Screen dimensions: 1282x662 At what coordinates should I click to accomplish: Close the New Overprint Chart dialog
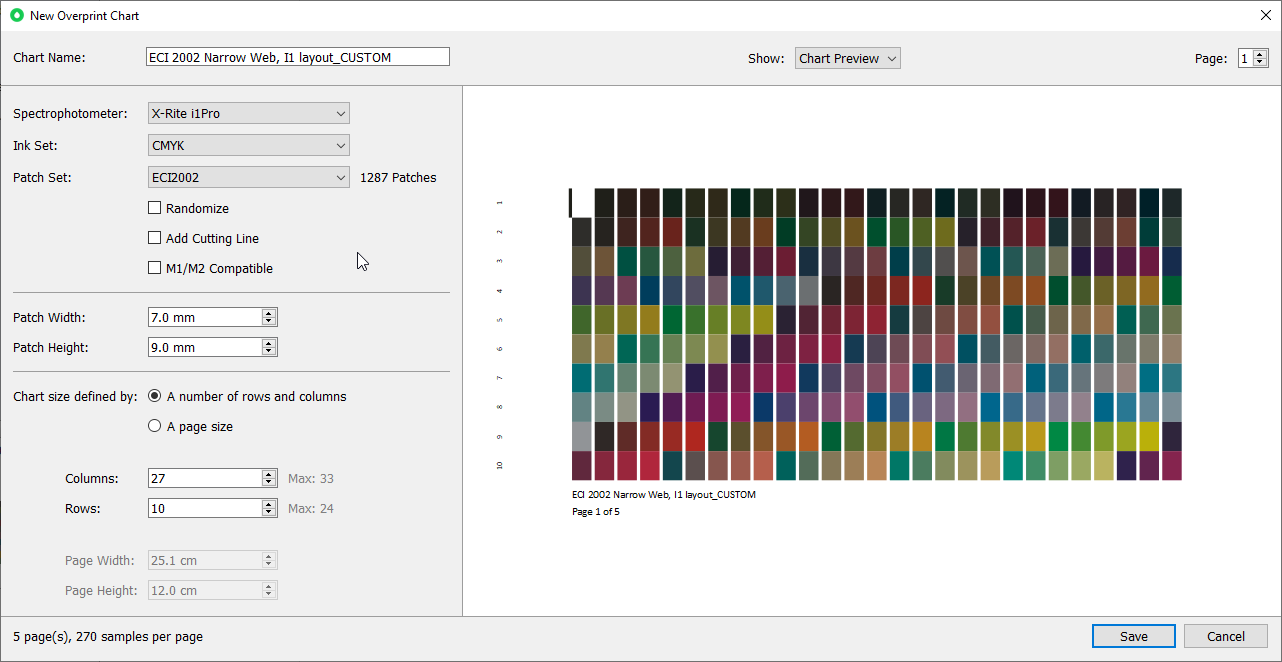click(x=1265, y=15)
